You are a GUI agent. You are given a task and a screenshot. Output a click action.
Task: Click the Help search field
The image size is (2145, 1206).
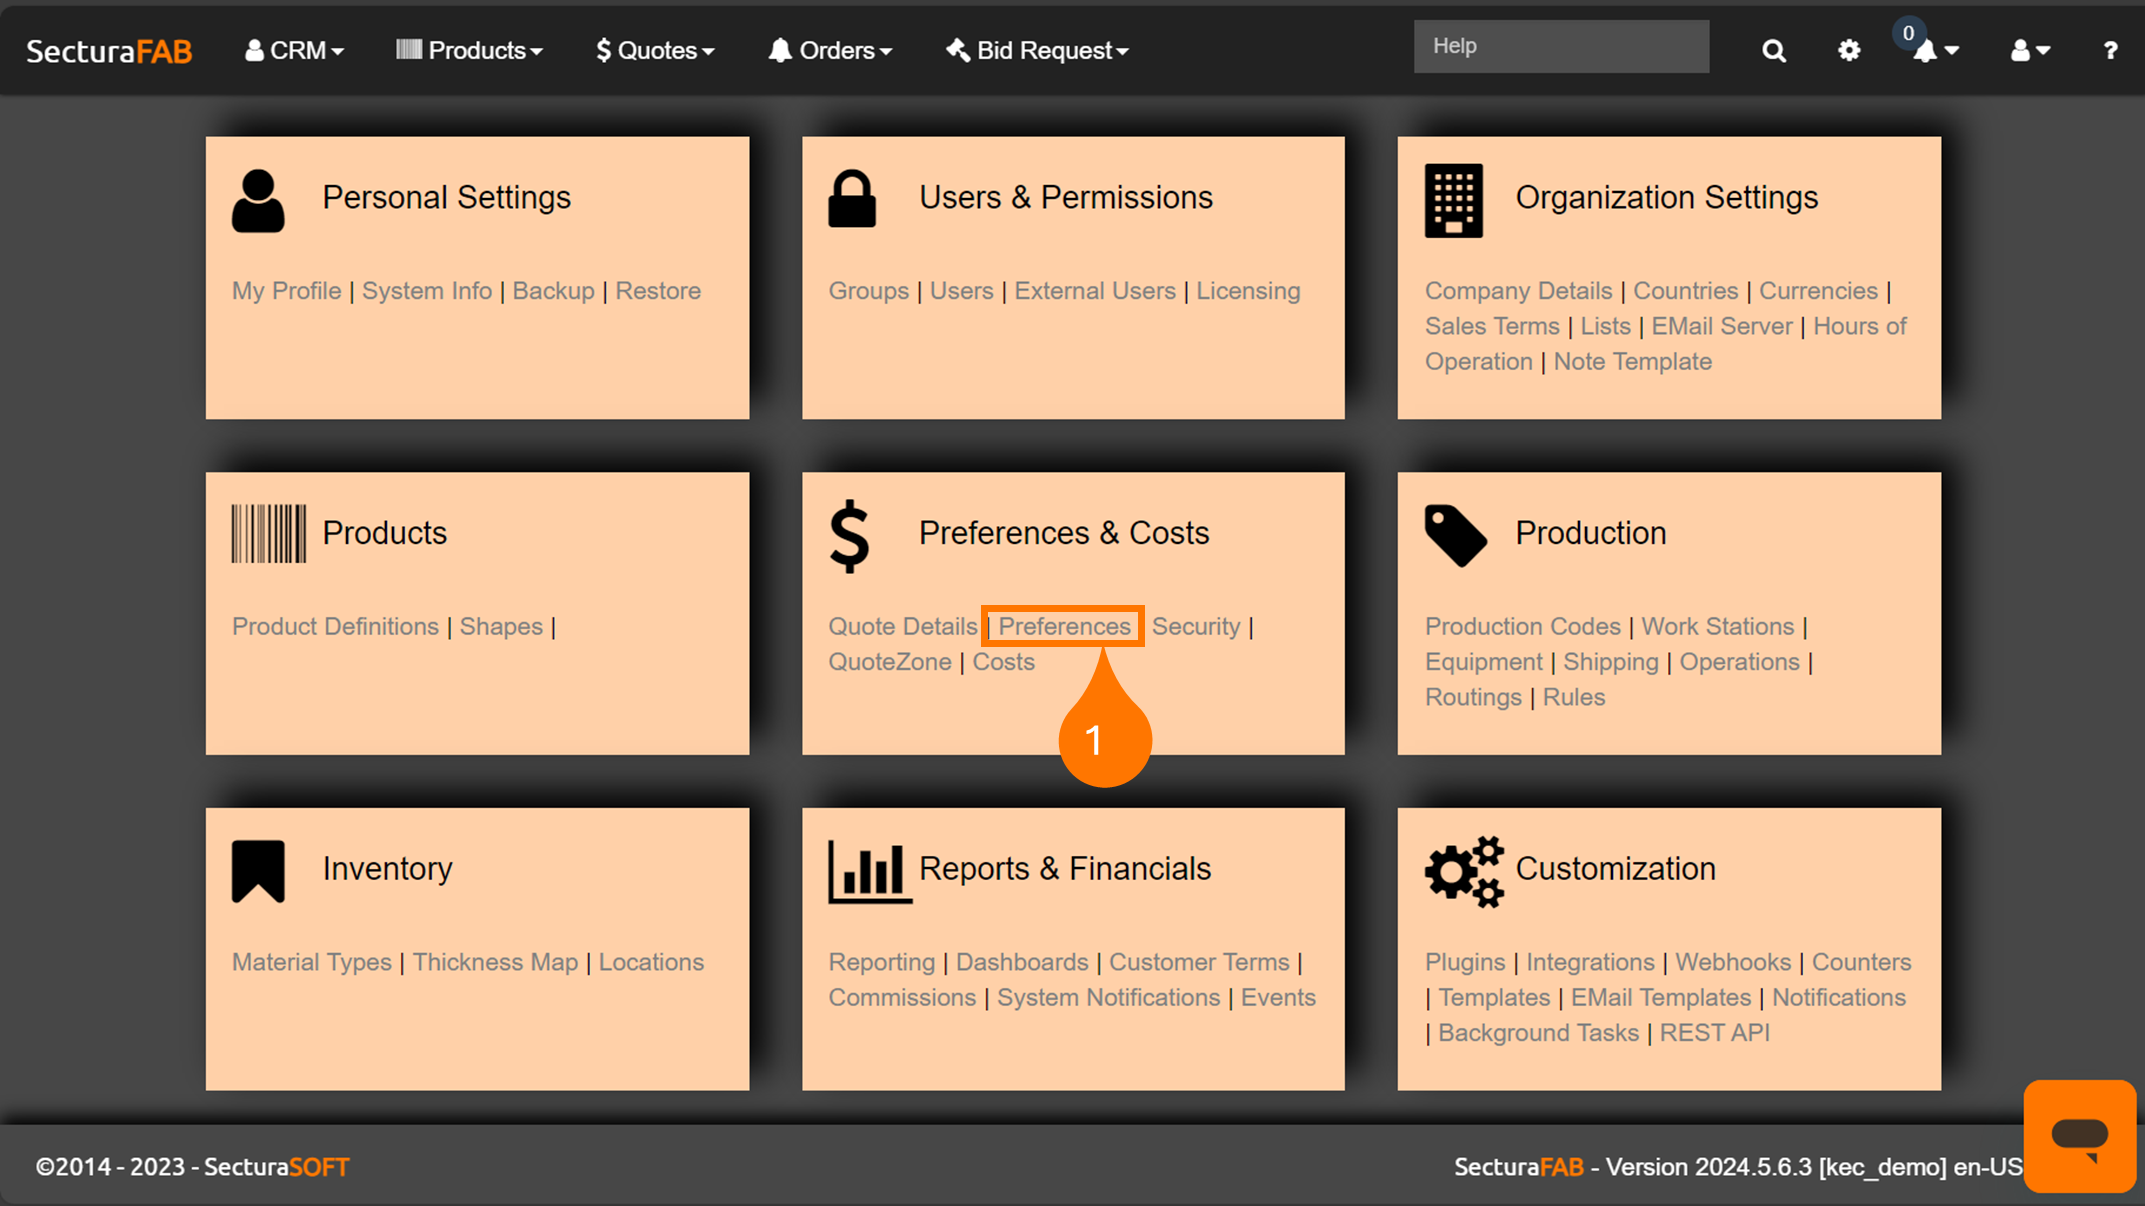click(1560, 46)
